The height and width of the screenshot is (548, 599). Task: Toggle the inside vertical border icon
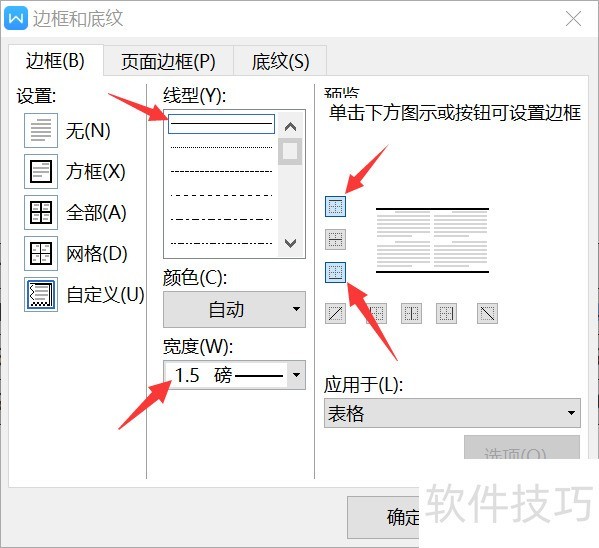[x=411, y=313]
